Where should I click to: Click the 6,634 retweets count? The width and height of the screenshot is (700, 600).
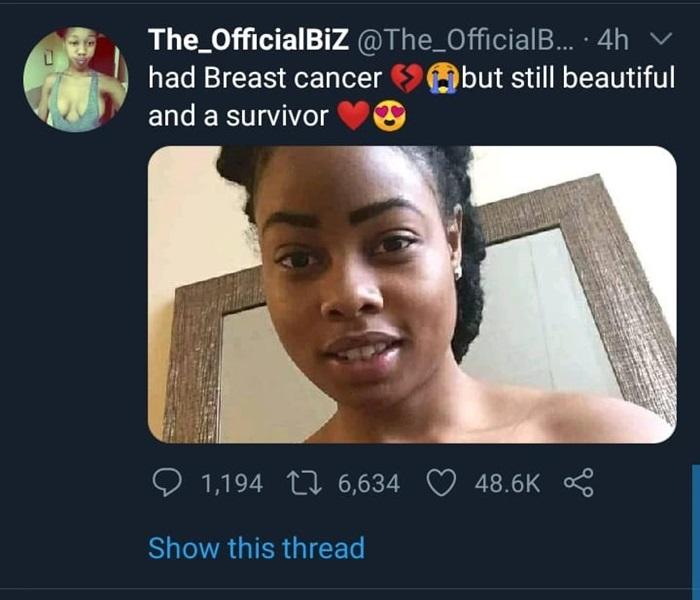coord(369,484)
